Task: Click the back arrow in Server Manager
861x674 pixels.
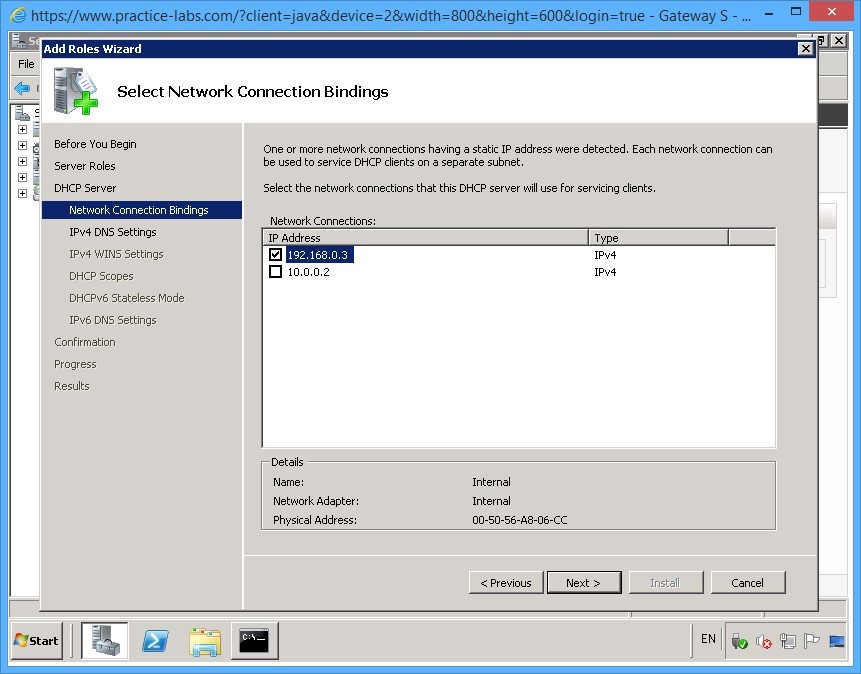Action: pyautogui.click(x=23, y=86)
